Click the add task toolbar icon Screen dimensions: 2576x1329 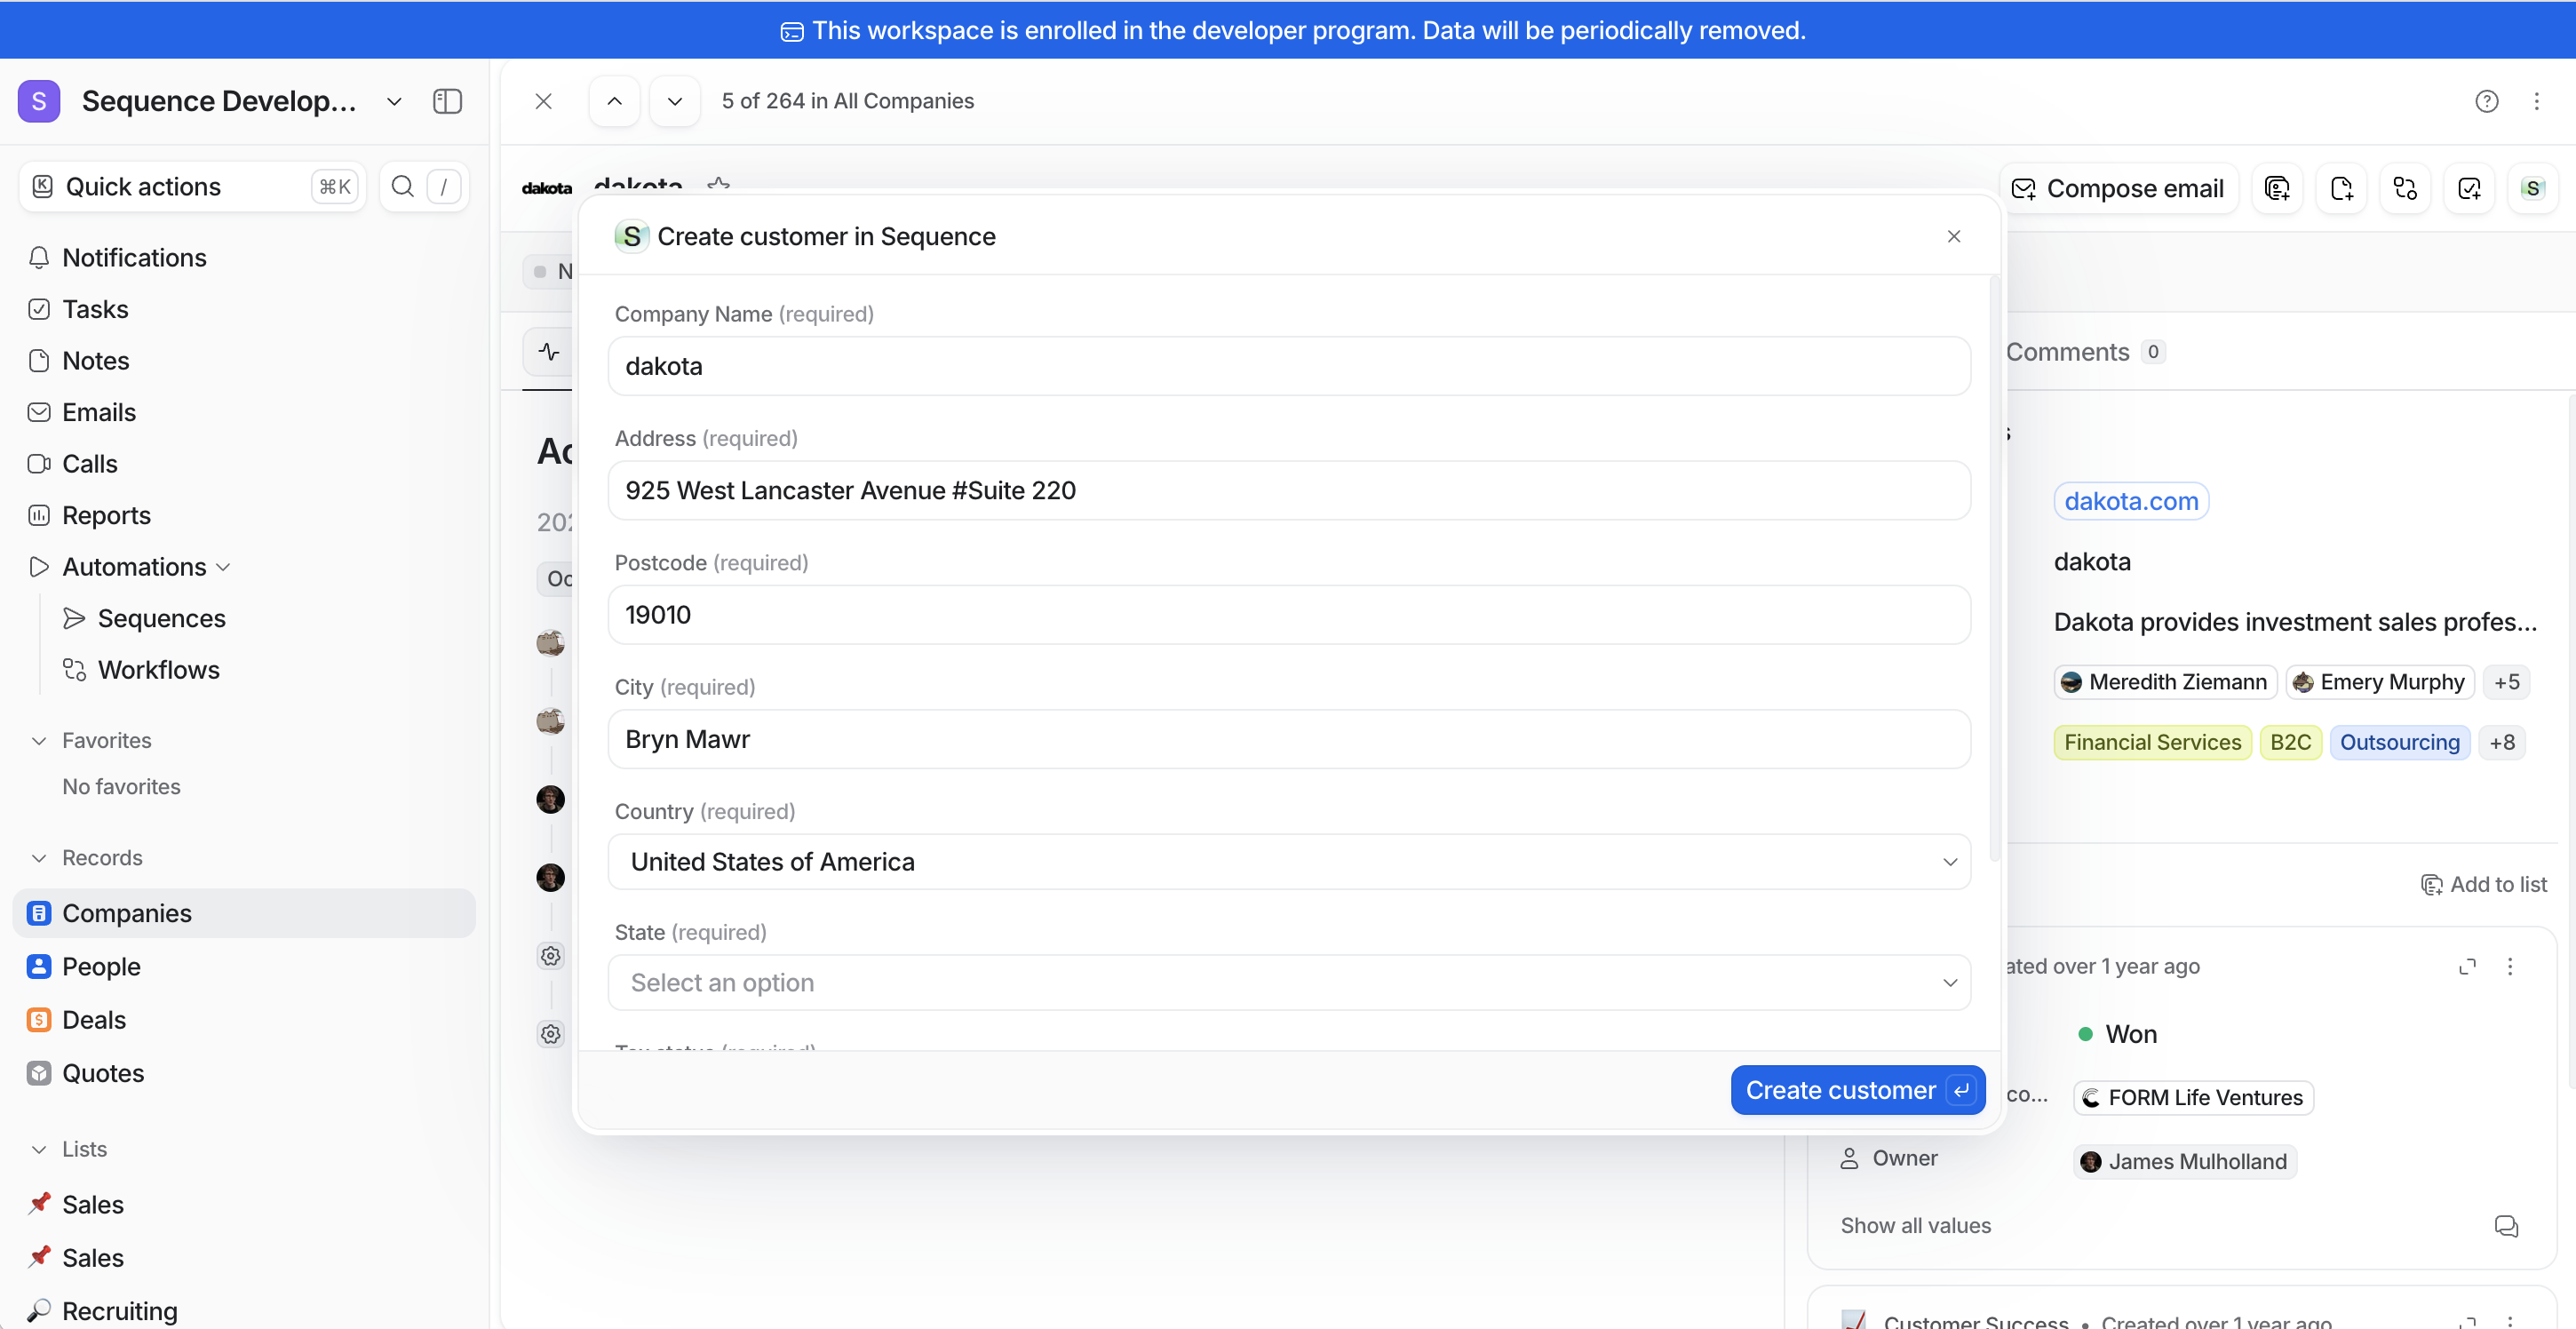coord(2469,188)
